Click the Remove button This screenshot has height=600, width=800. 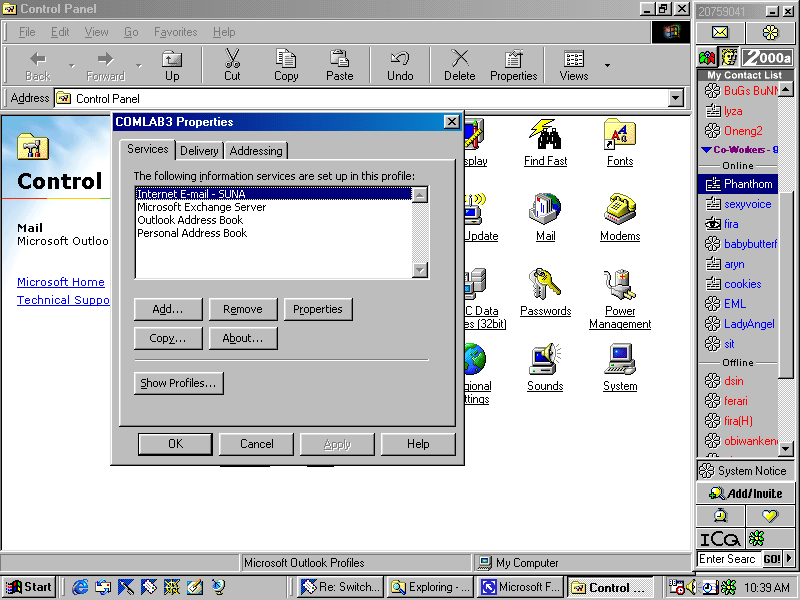point(243,309)
